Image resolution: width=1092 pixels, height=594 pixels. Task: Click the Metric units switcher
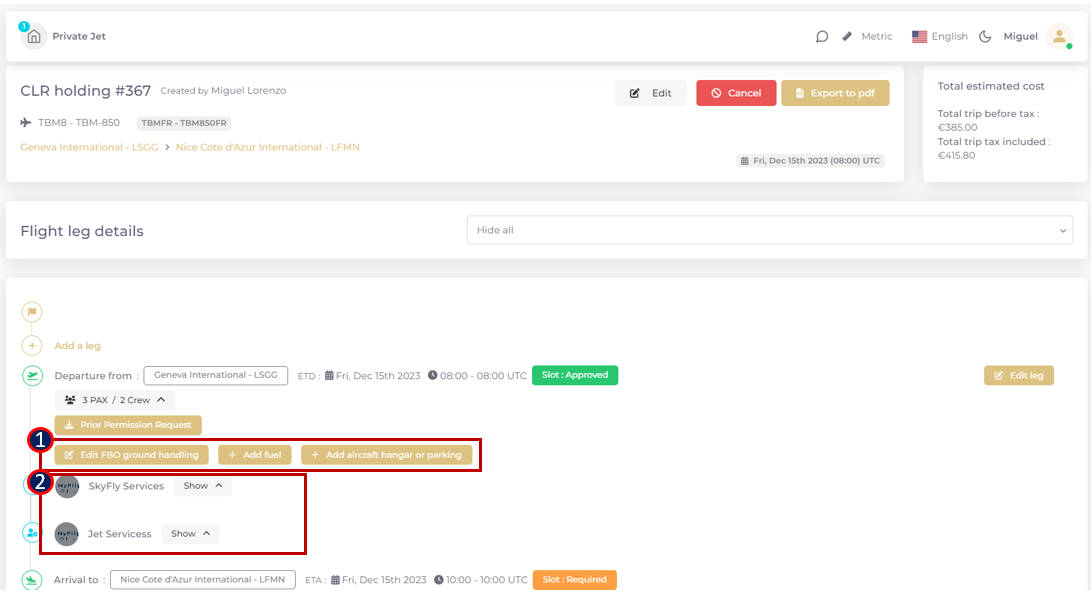coord(867,37)
